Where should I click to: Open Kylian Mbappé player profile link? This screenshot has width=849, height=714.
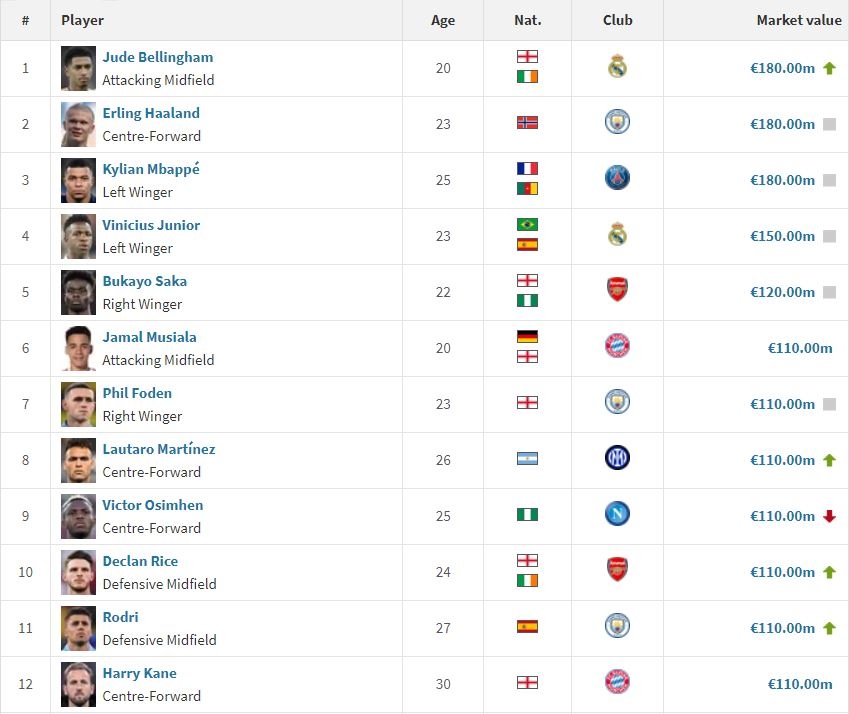click(151, 169)
